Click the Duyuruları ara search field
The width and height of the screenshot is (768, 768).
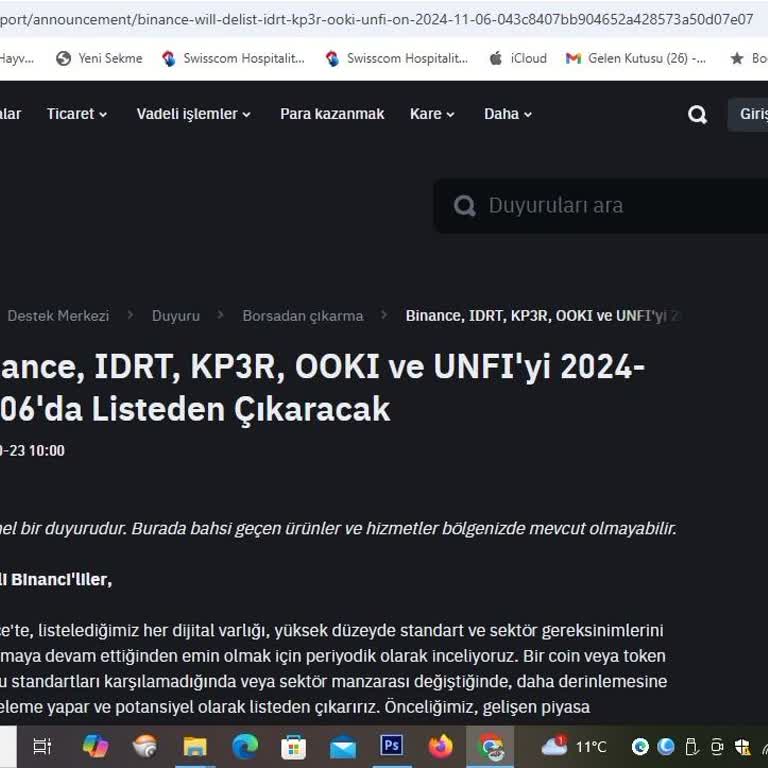pyautogui.click(x=601, y=206)
